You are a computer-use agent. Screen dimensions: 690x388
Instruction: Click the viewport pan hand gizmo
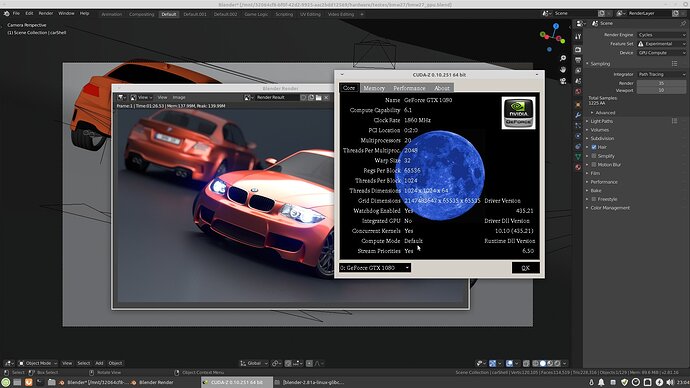563,70
